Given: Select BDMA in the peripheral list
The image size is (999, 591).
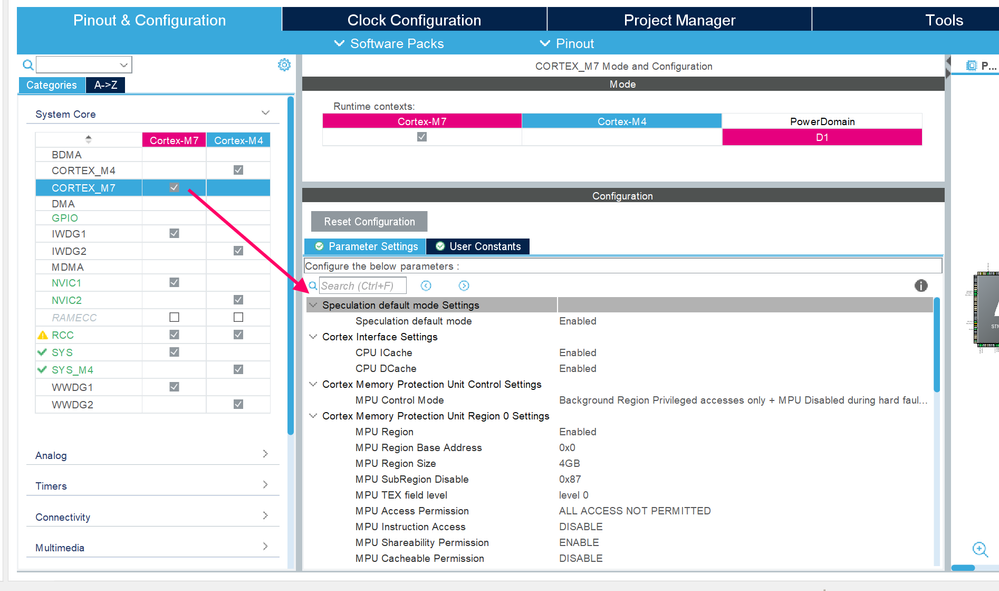Looking at the screenshot, I should click(66, 155).
